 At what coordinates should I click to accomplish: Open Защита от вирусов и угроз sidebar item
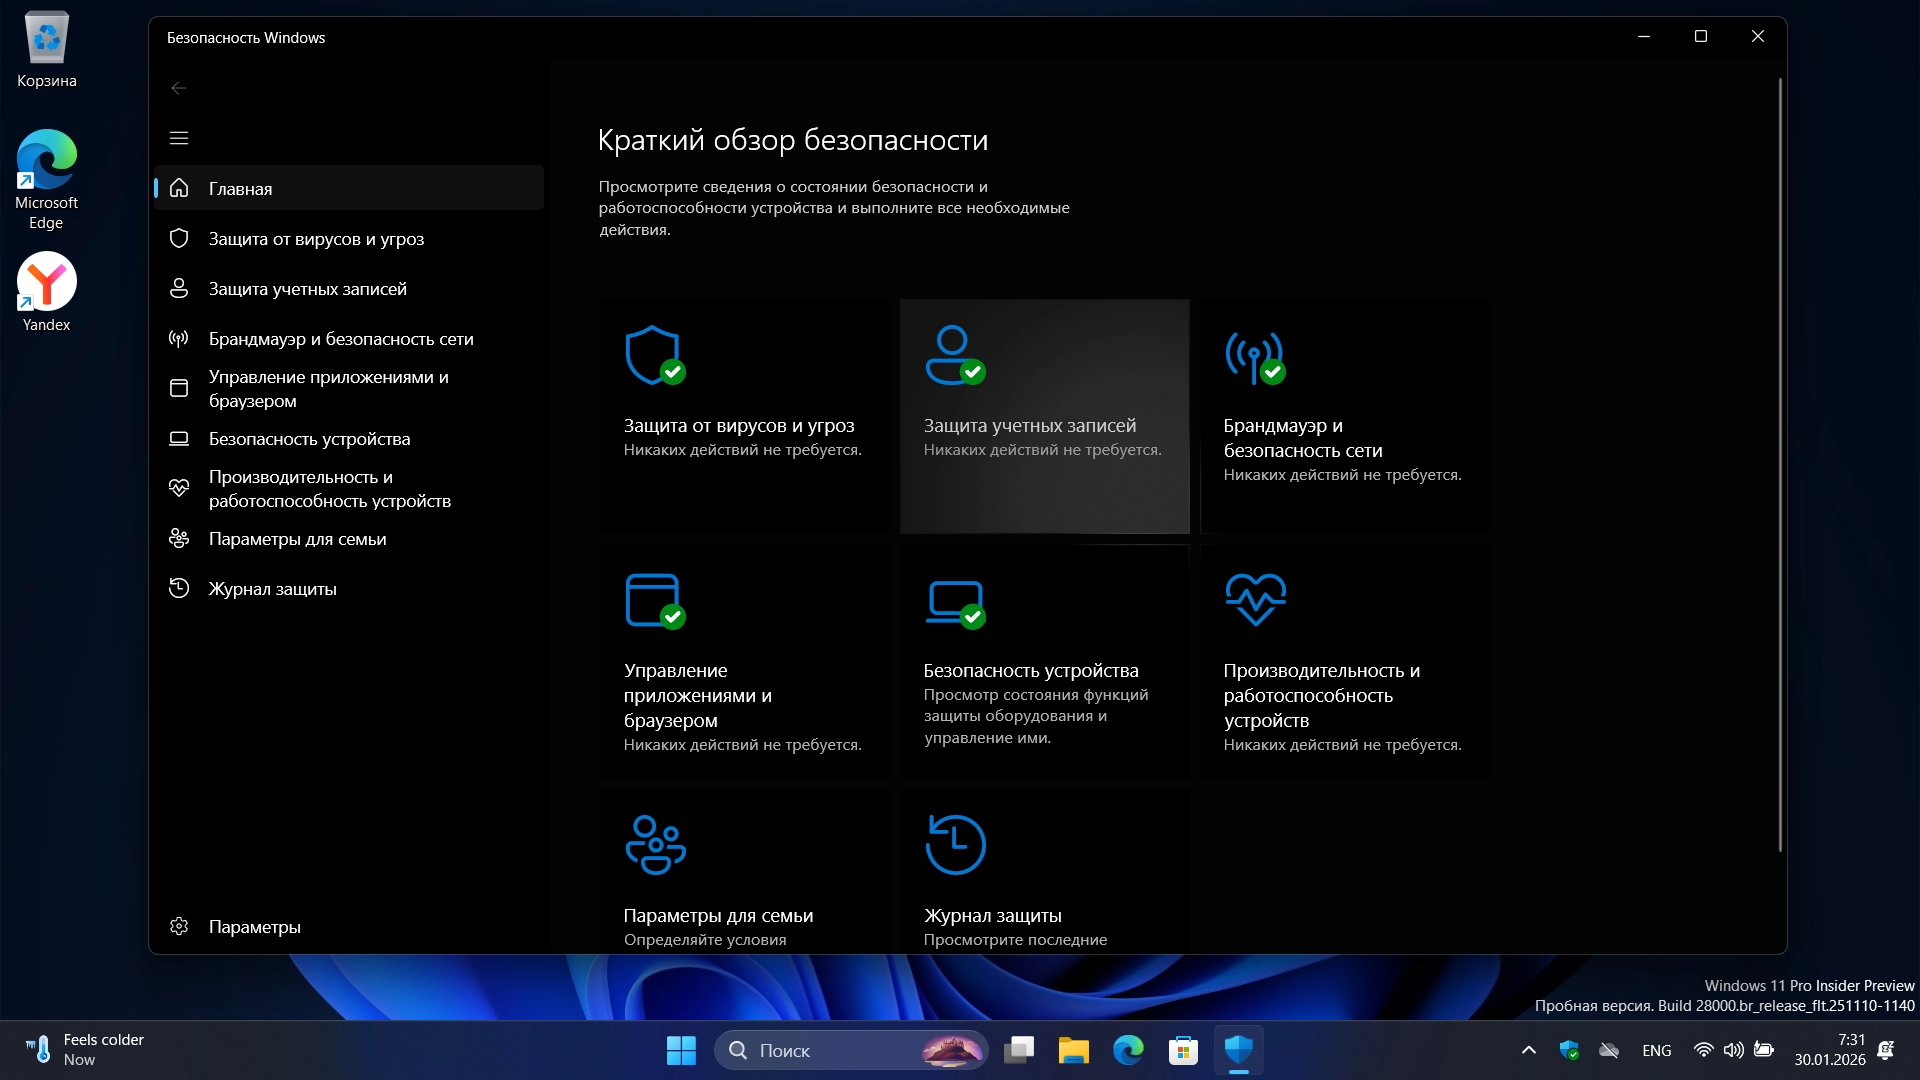(316, 239)
